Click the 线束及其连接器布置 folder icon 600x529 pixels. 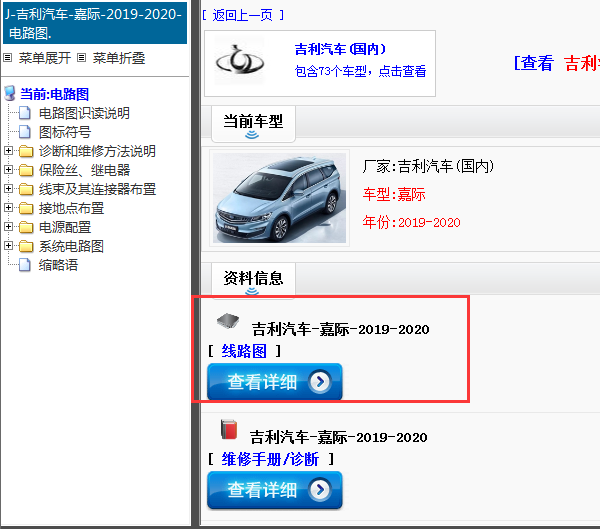point(26,189)
